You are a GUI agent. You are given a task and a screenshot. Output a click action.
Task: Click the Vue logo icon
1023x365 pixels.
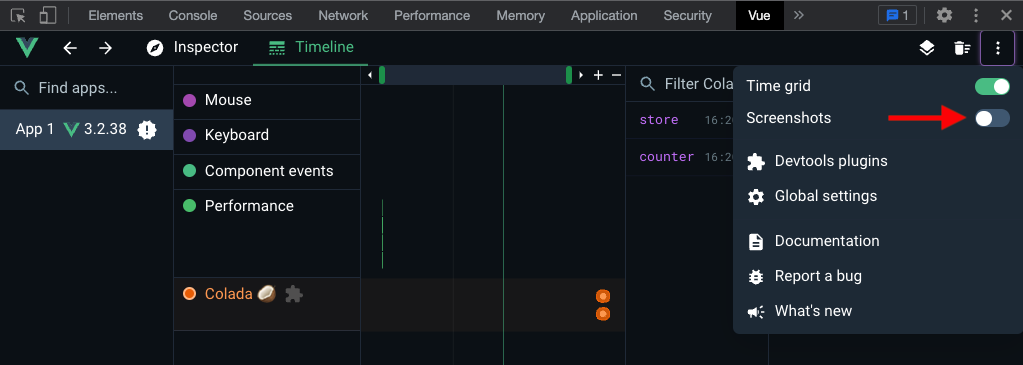(x=27, y=48)
